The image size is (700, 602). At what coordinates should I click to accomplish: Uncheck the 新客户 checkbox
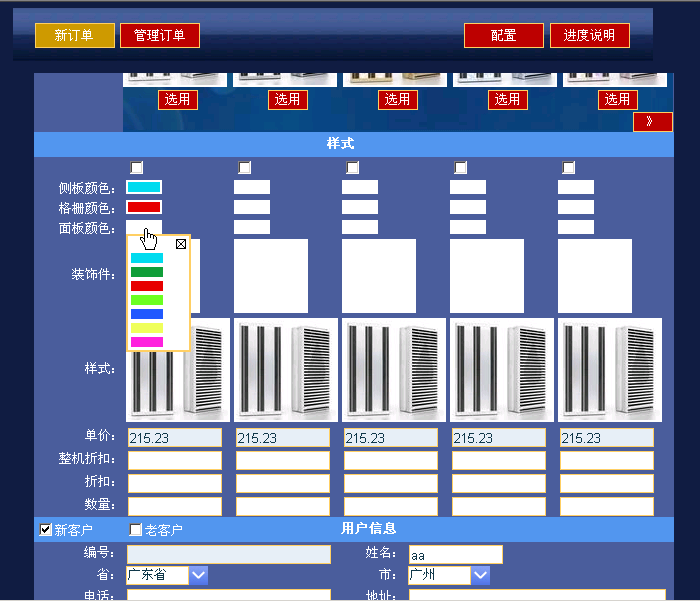(x=46, y=530)
